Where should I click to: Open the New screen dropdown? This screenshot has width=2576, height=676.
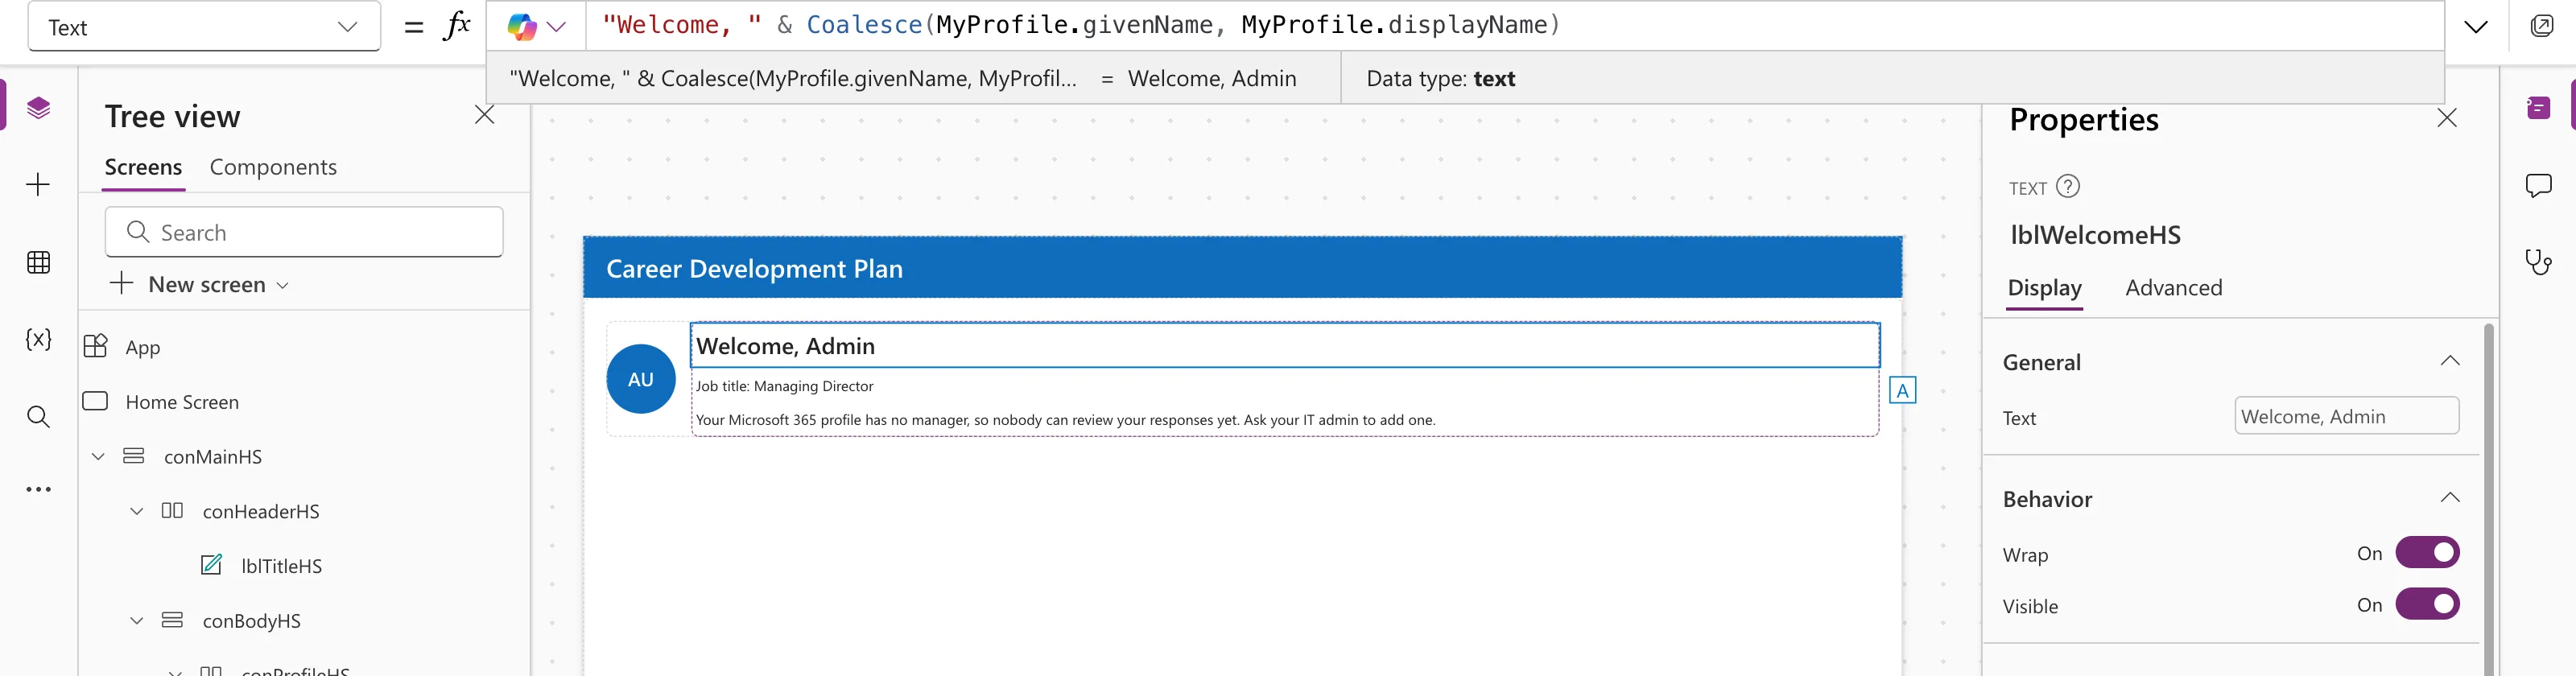coord(199,284)
